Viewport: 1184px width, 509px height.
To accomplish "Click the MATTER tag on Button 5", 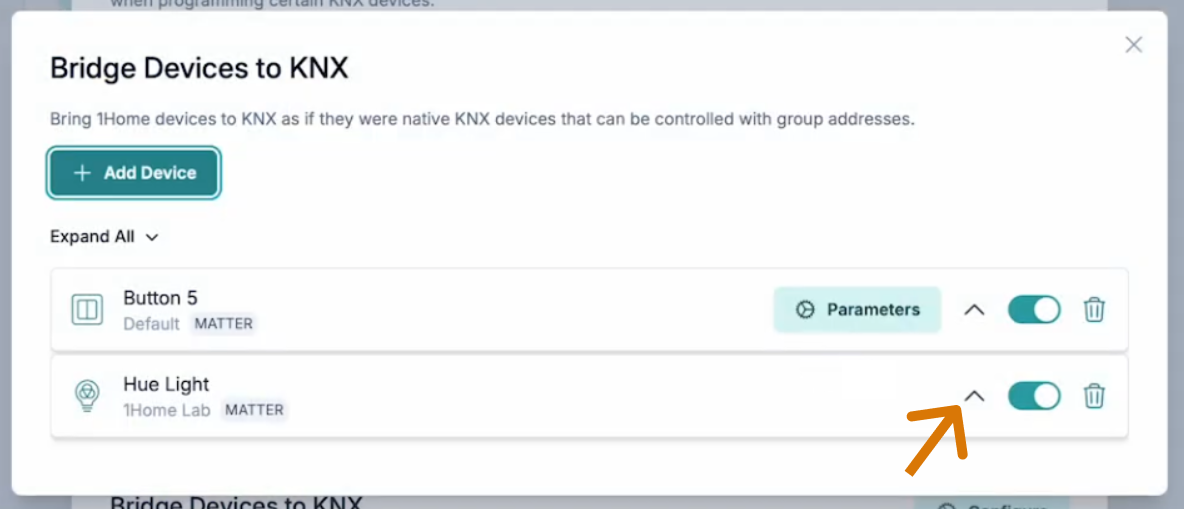I will 224,324.
